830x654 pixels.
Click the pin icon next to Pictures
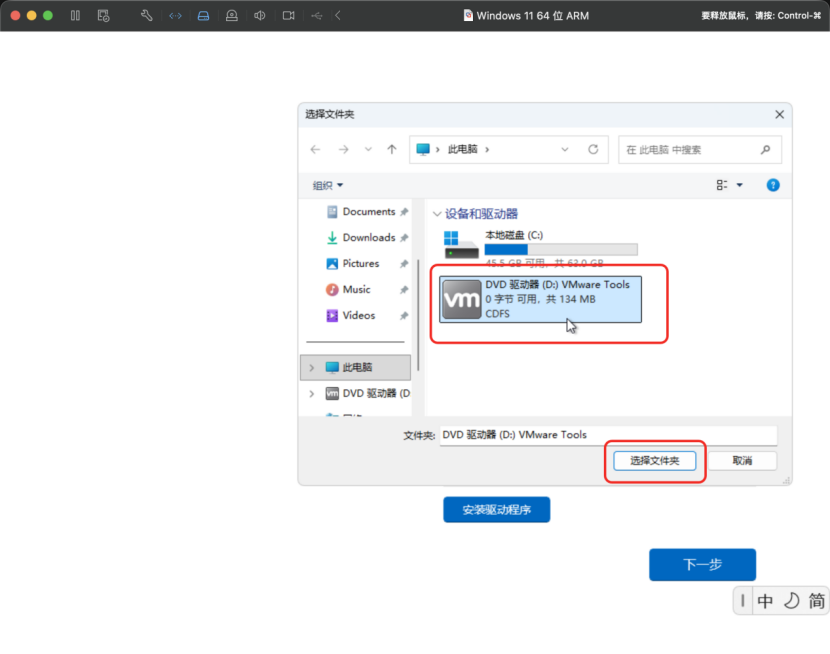coord(404,264)
